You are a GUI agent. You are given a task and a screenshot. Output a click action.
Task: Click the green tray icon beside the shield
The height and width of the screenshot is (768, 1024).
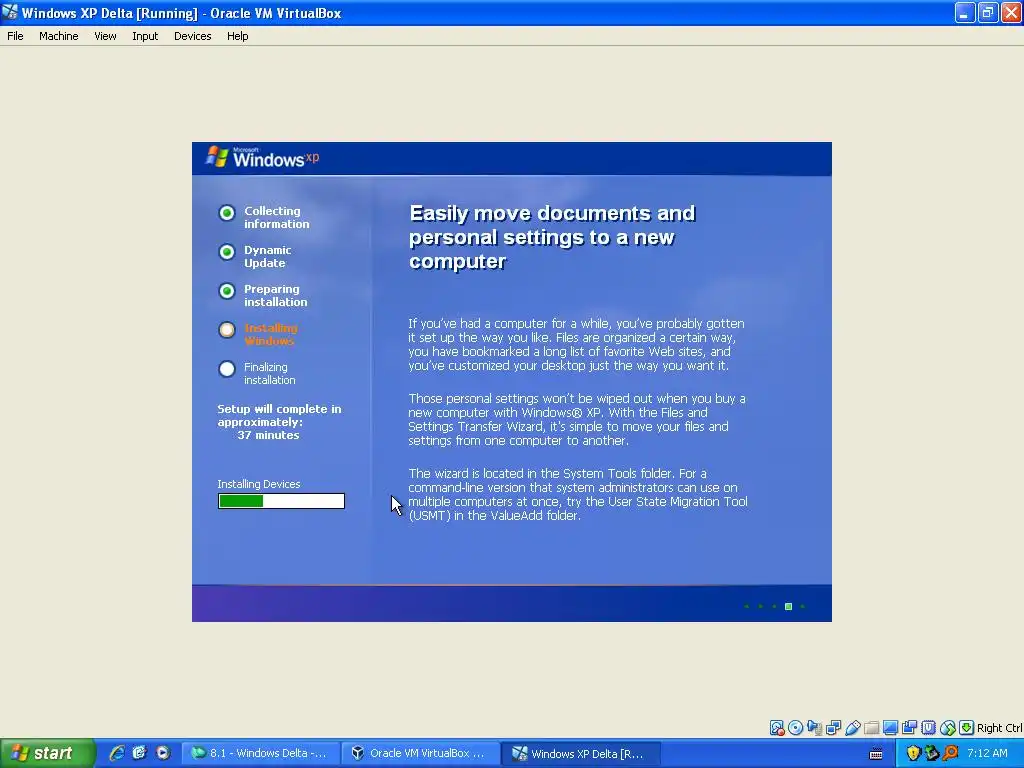(932, 753)
